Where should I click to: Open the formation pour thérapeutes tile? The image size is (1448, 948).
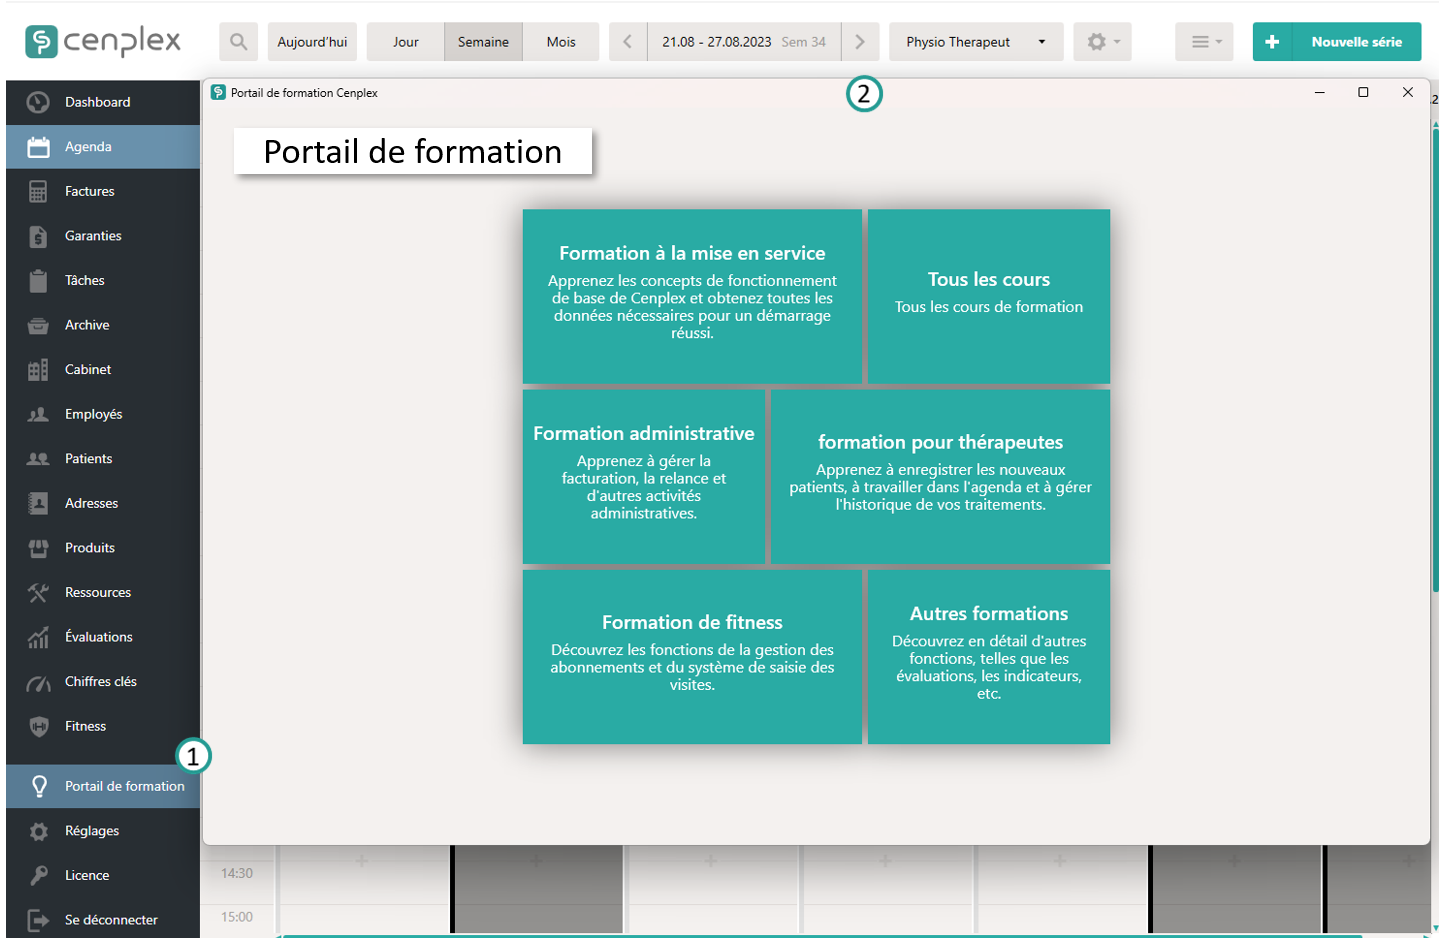(x=941, y=476)
